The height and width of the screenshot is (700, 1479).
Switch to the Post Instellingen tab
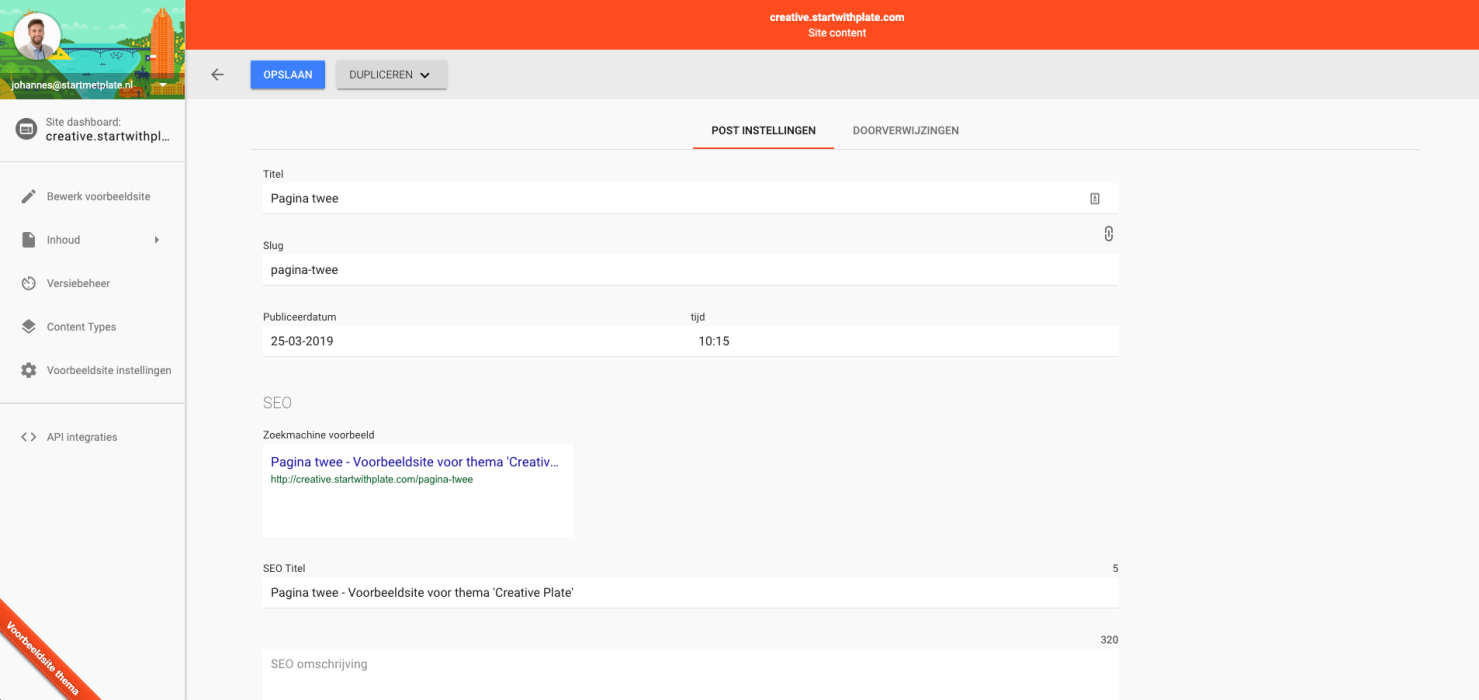[x=763, y=131]
